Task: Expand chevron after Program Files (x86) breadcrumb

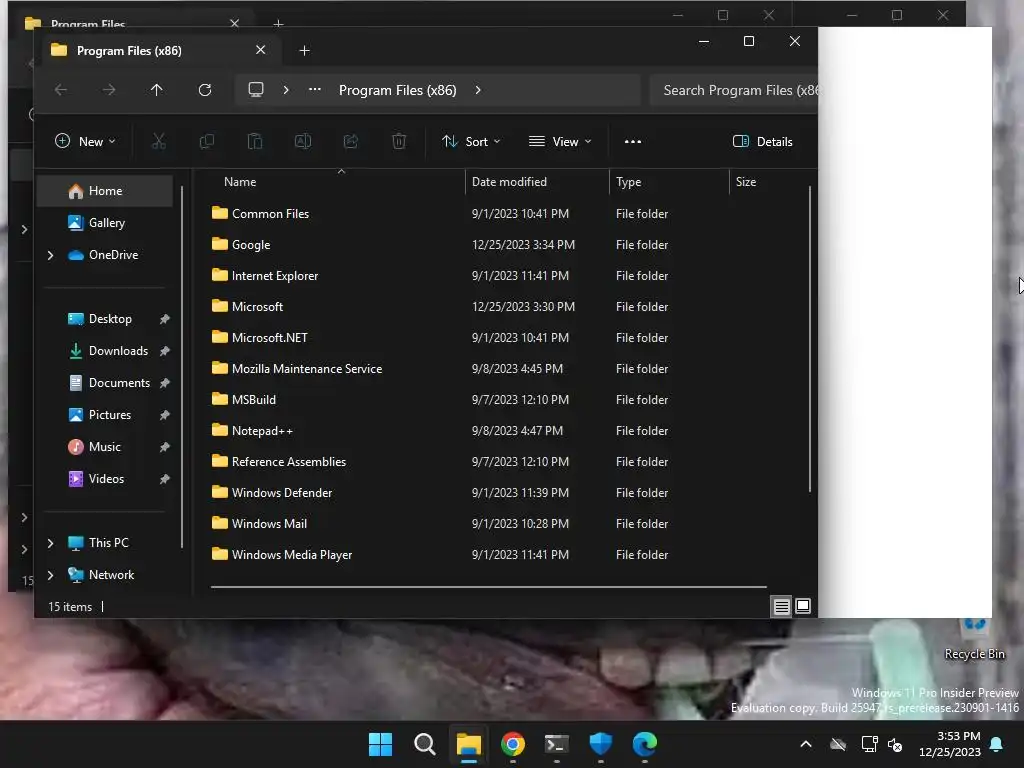Action: point(478,90)
